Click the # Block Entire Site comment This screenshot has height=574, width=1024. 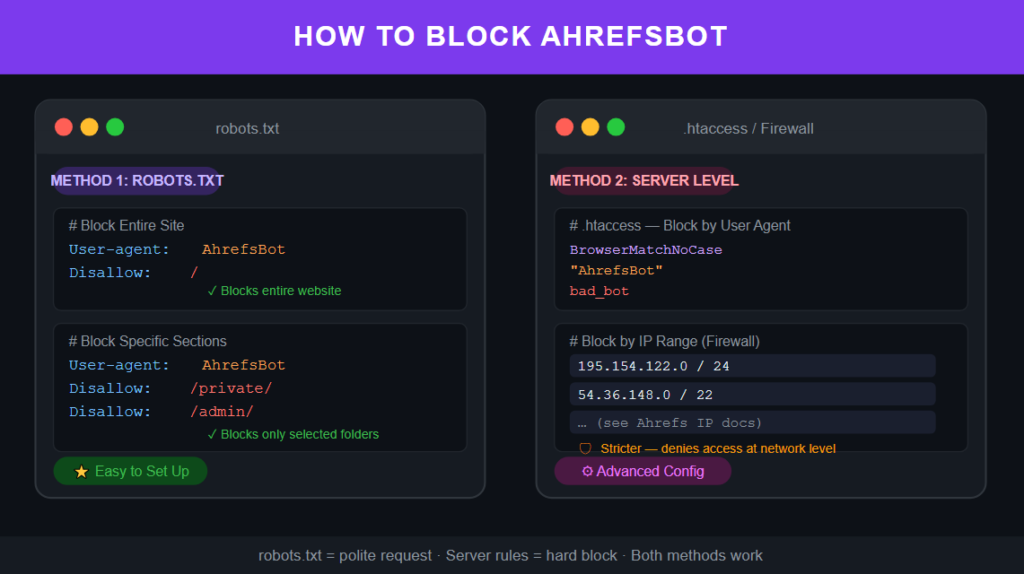(127, 225)
